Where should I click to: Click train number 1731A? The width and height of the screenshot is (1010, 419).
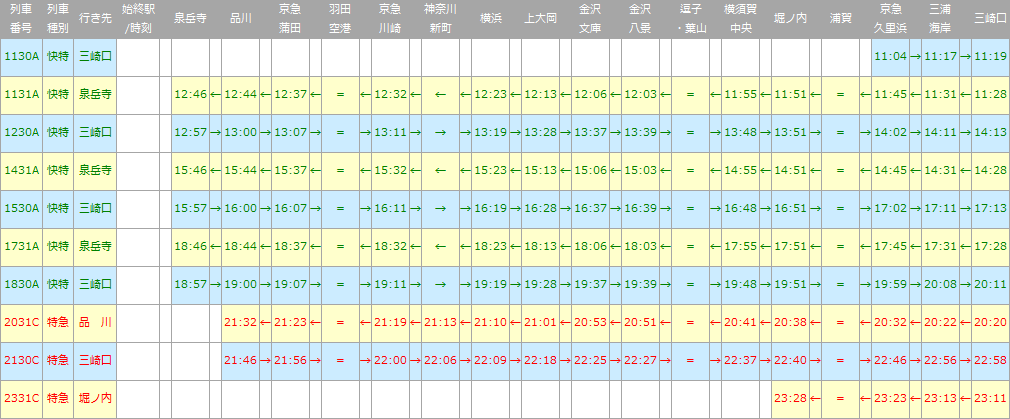[x=21, y=246]
